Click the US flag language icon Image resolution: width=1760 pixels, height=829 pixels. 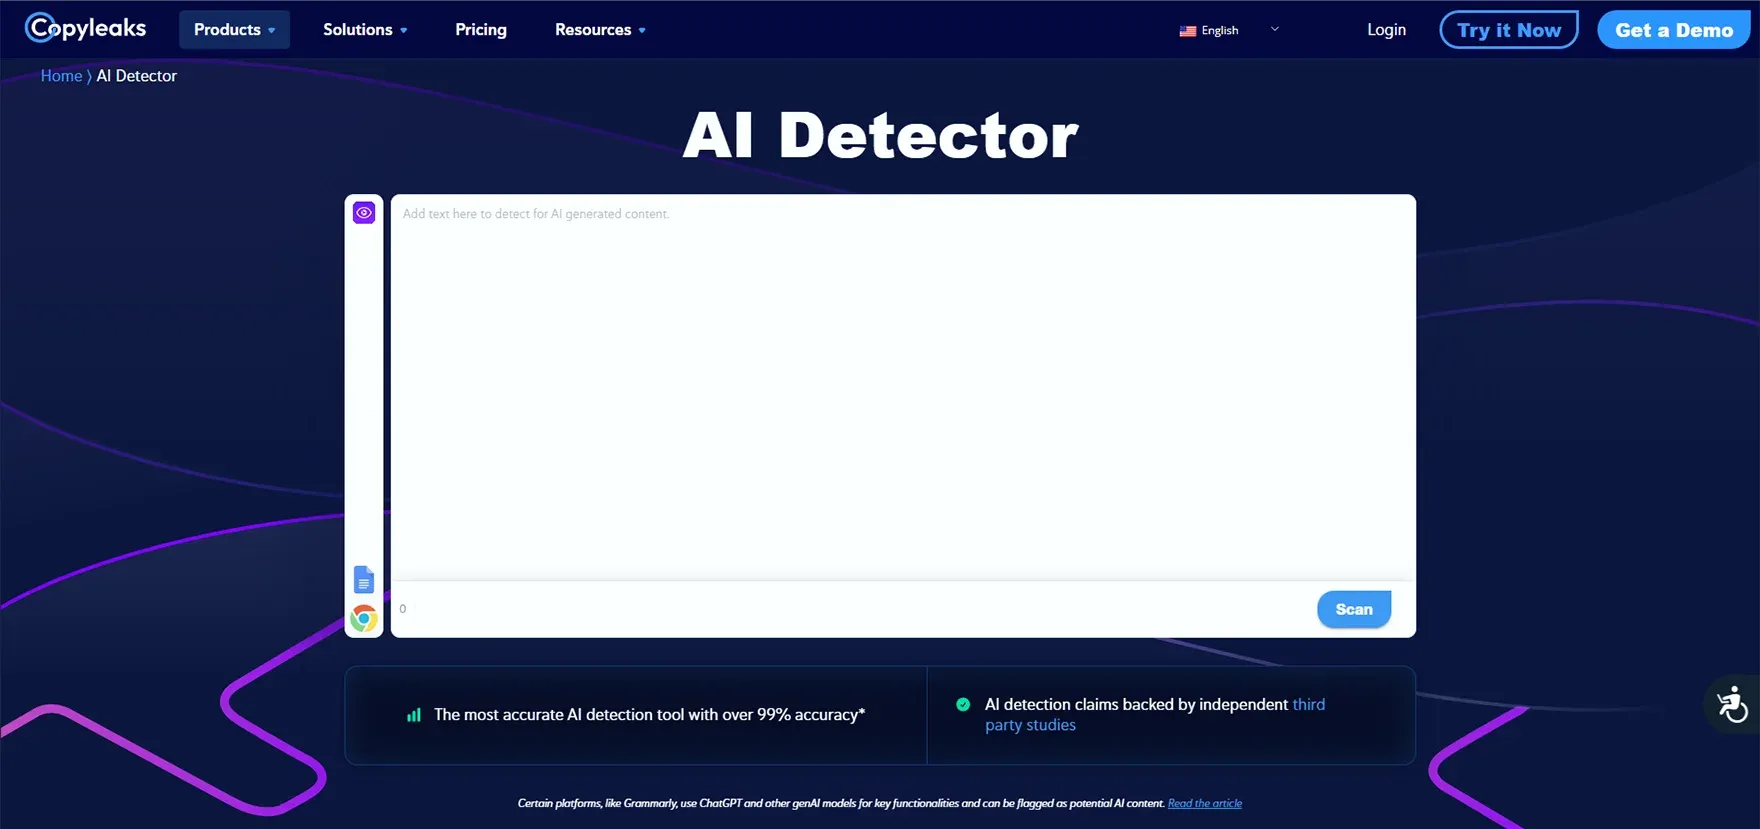tap(1188, 31)
